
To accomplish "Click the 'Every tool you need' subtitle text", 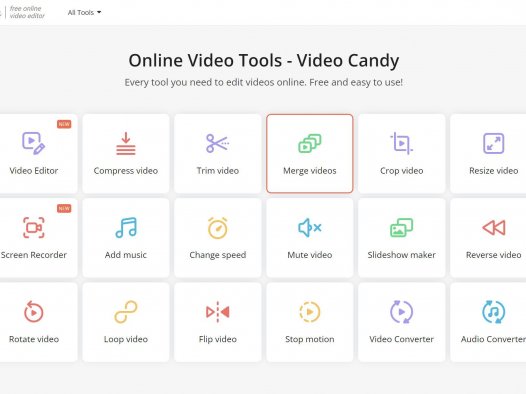I will (264, 82).
